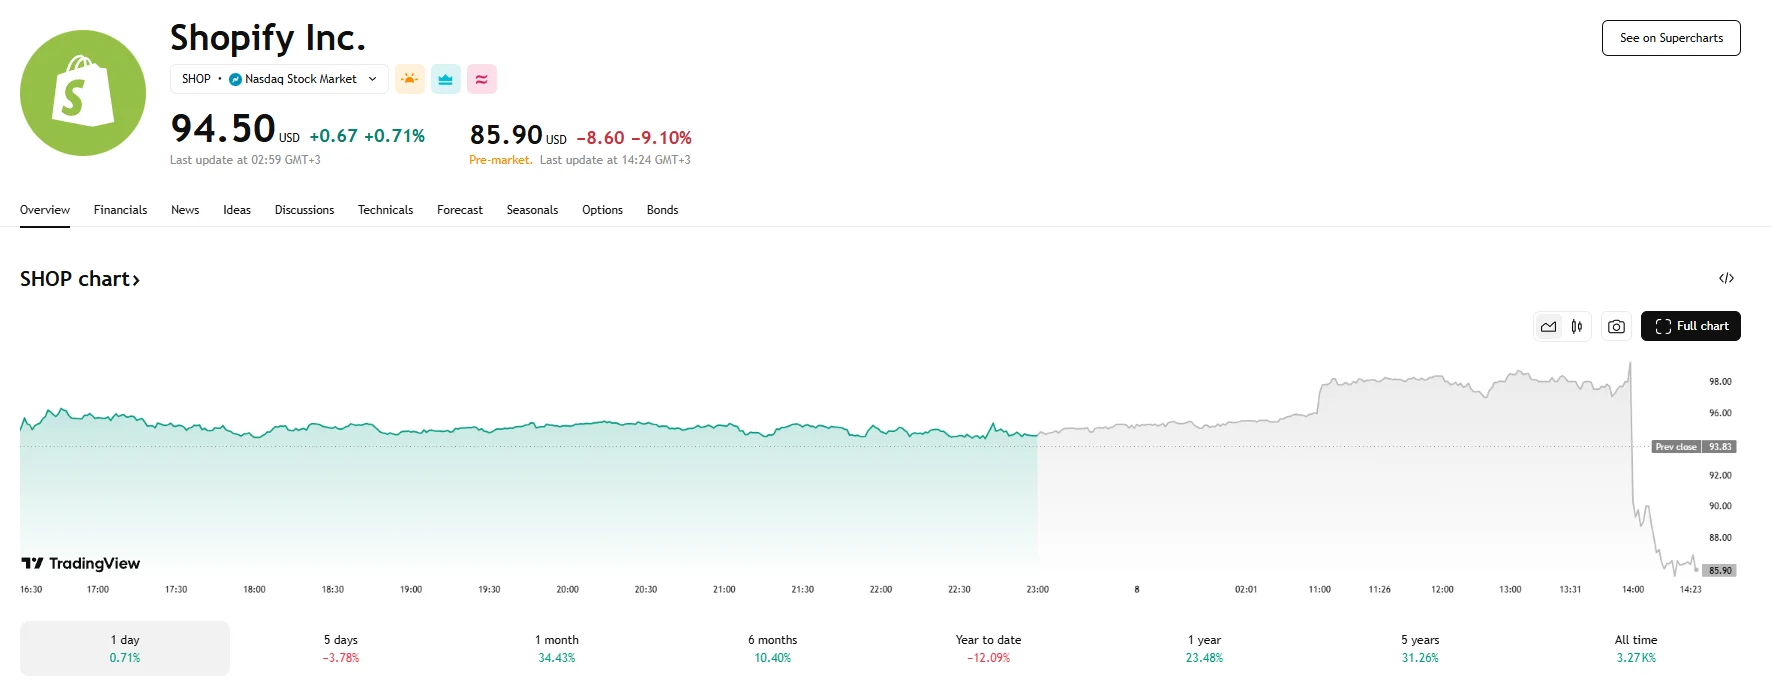The height and width of the screenshot is (685, 1772).
Task: Click the sun pre-market session icon
Action: pyautogui.click(x=410, y=79)
